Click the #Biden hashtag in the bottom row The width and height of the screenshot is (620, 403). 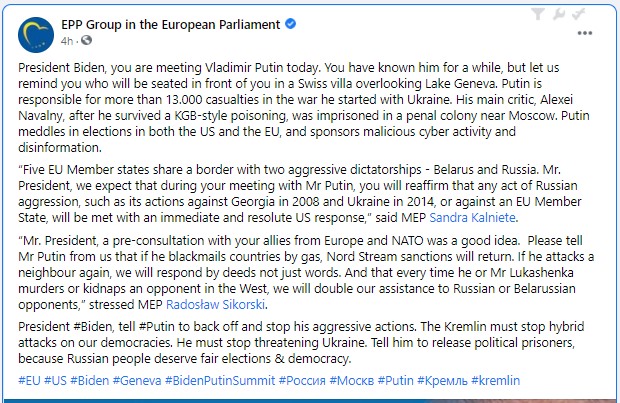click(x=89, y=380)
